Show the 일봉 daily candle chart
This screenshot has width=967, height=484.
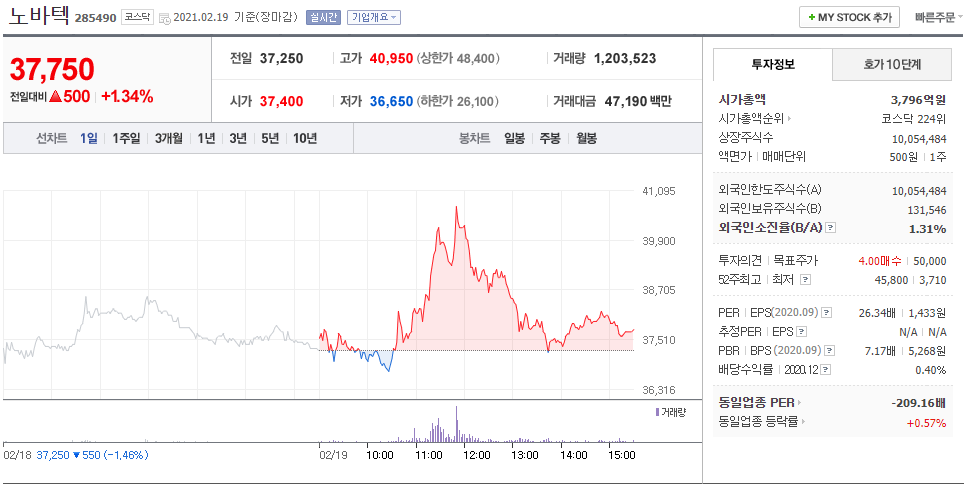point(514,138)
